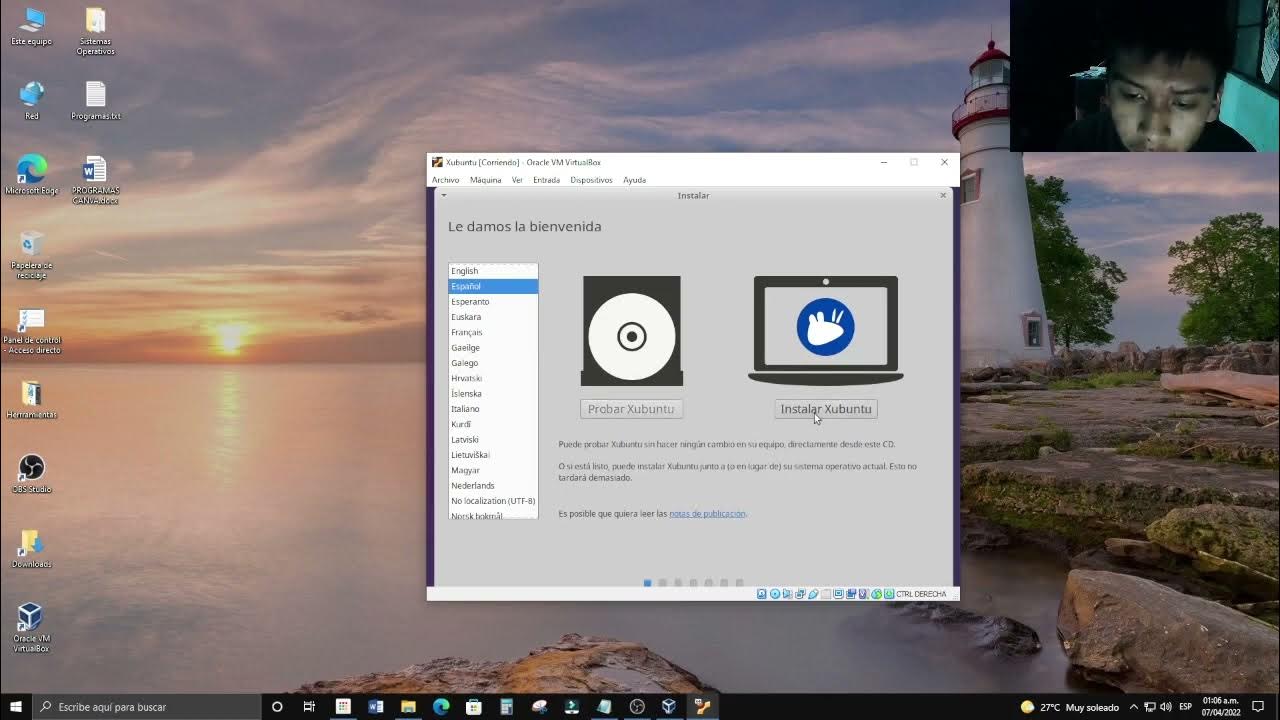Open VirtualBox hard disk activity indicator
The image size is (1280, 720).
[x=762, y=594]
